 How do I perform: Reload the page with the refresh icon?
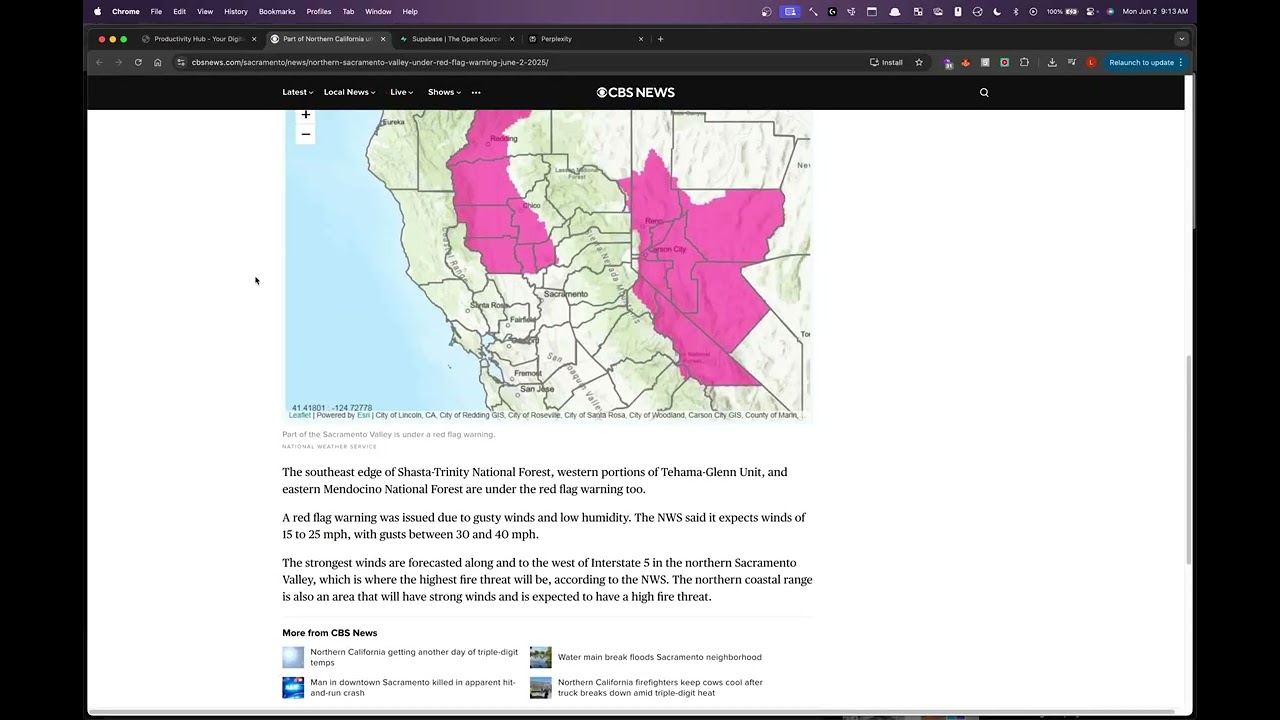[138, 62]
